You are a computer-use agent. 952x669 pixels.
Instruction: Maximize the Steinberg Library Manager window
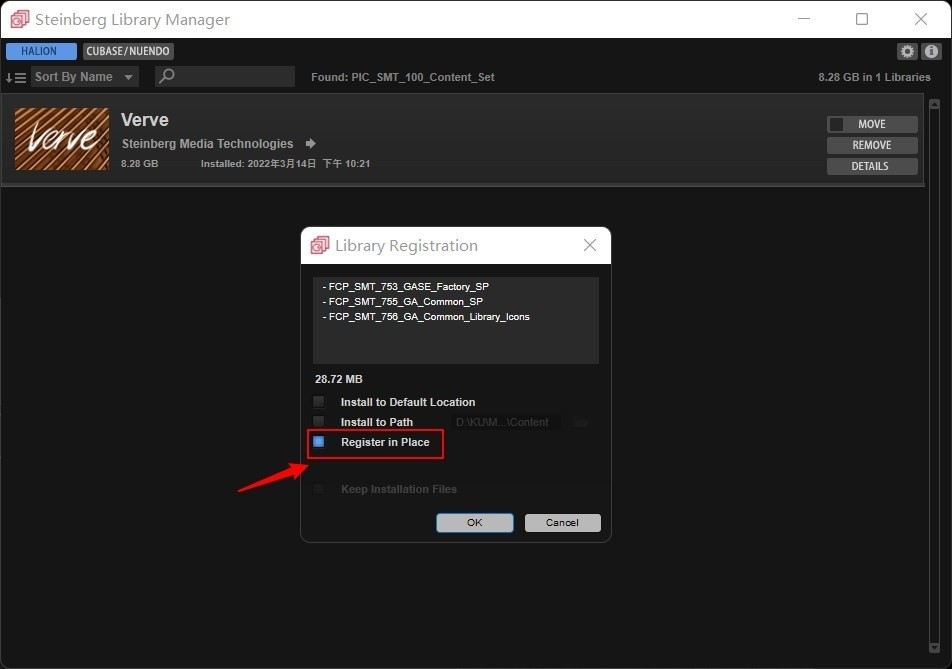(x=862, y=19)
